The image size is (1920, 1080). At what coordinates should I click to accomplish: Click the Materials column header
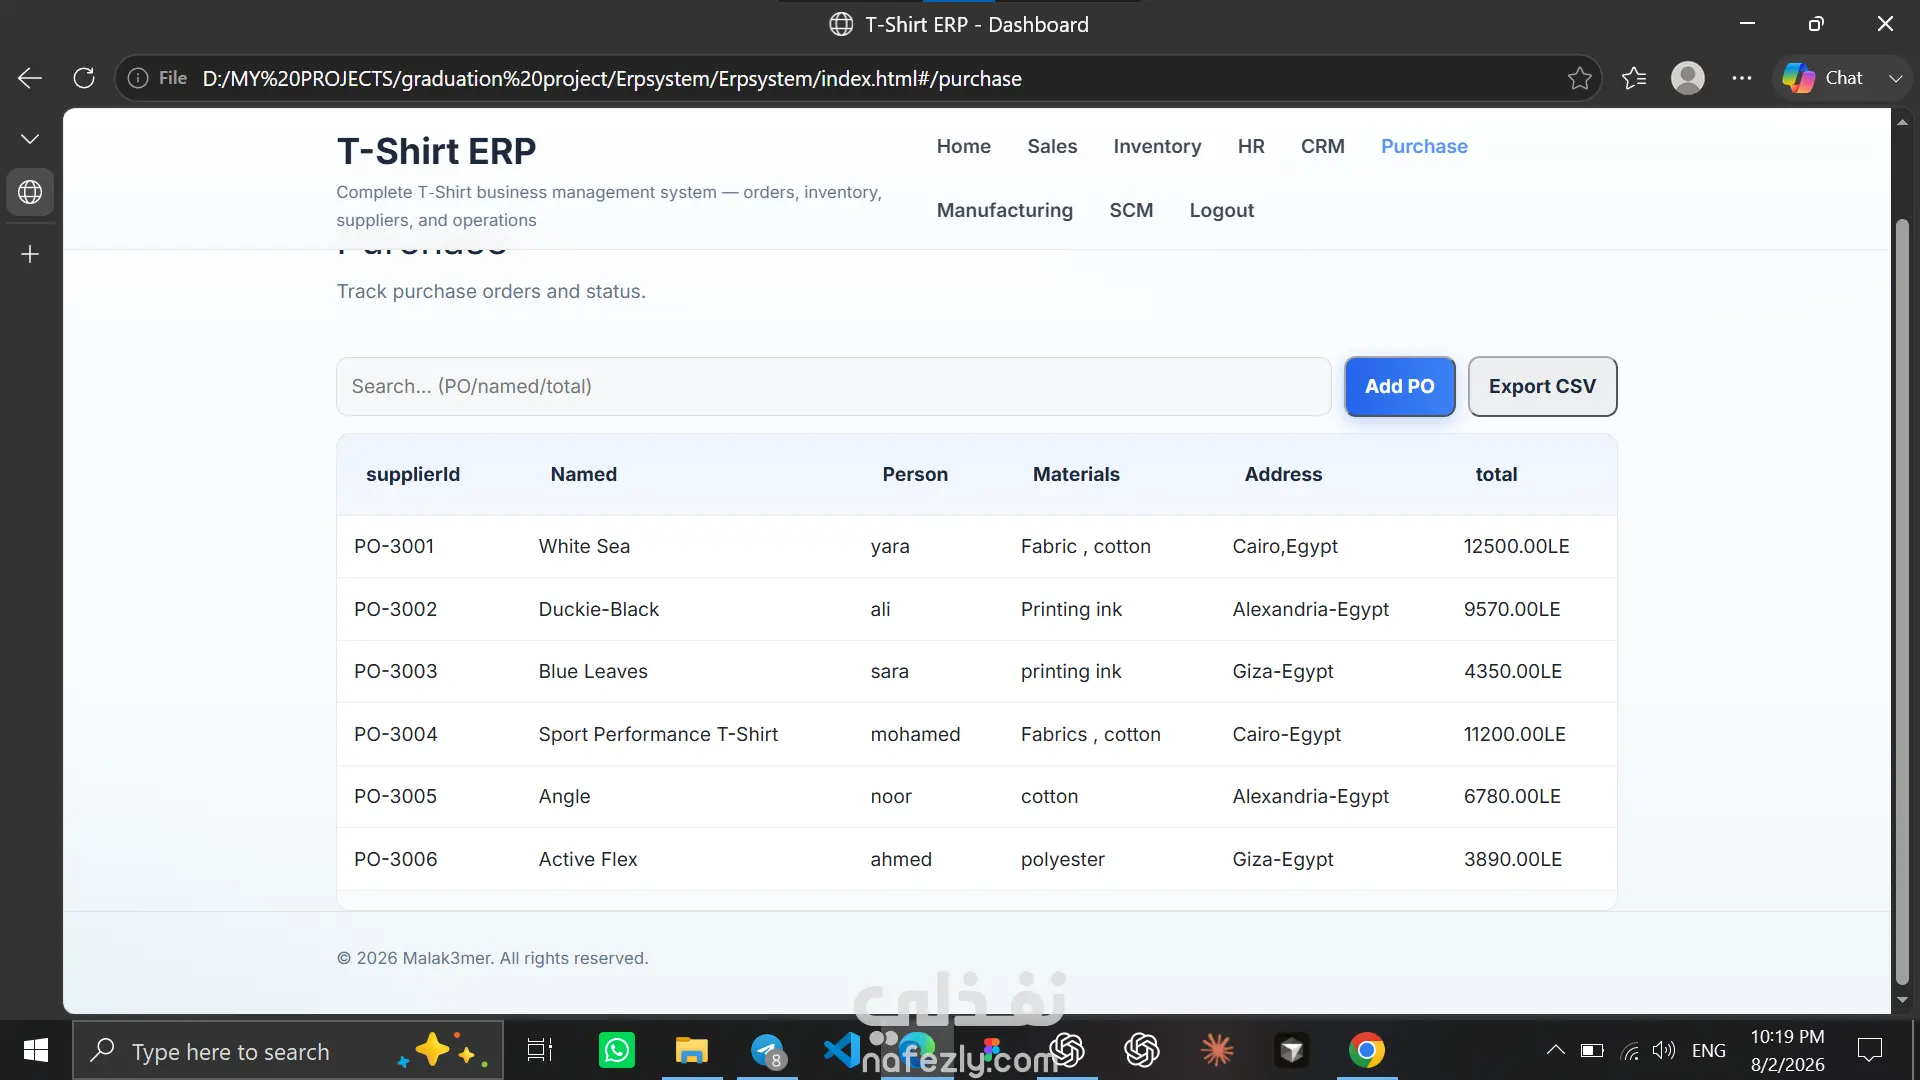1076,474
